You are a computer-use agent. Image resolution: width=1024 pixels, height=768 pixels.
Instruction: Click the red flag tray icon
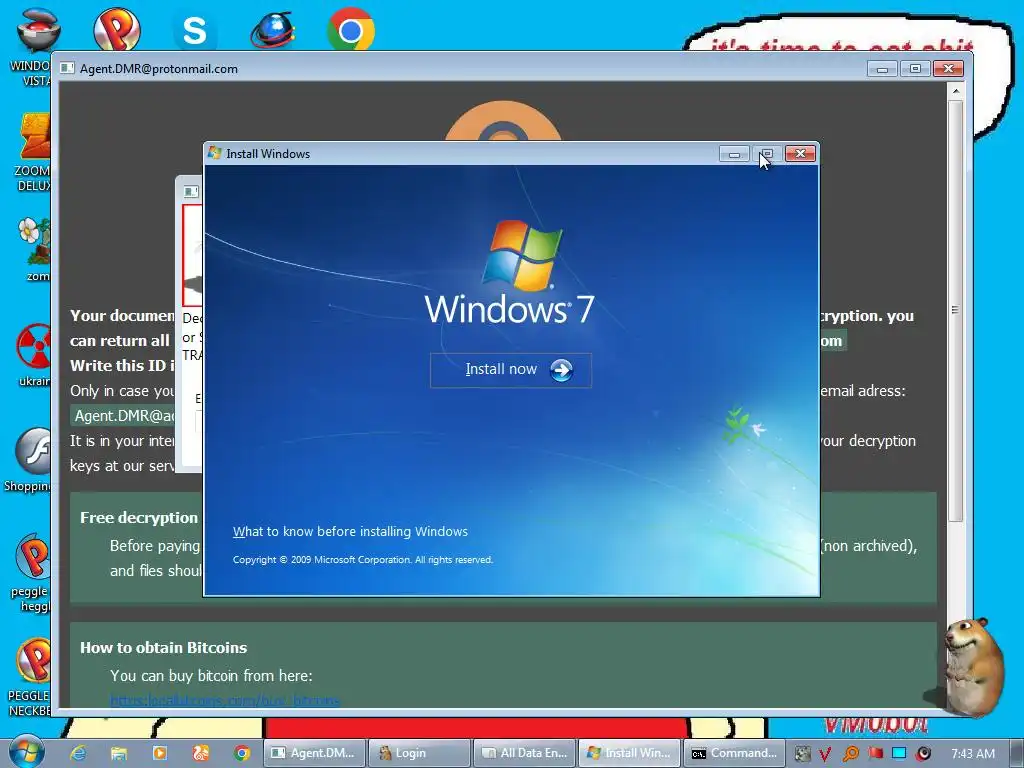tap(875, 754)
